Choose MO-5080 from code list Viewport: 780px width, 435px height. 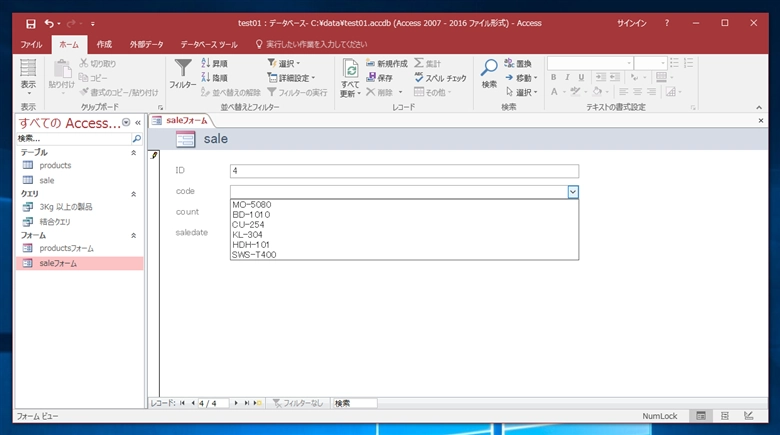(404, 205)
